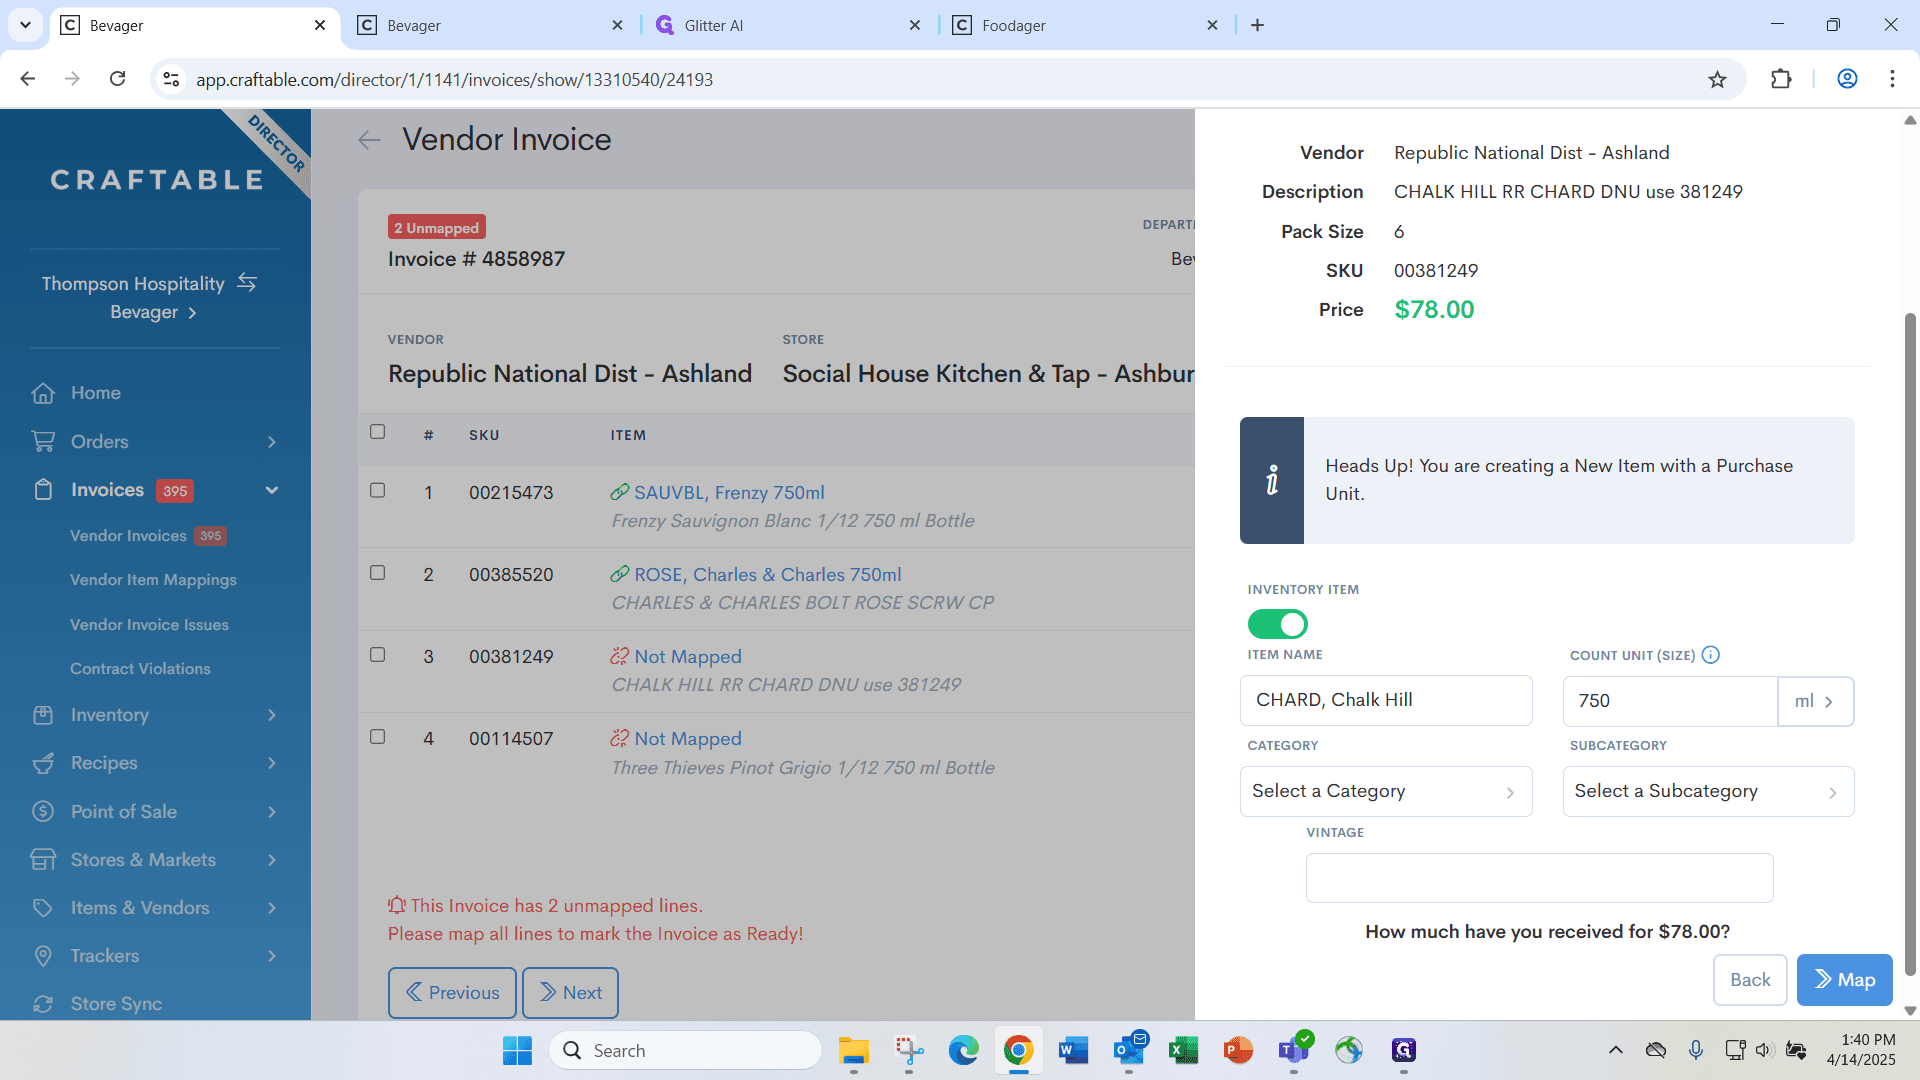1920x1080 pixels.
Task: Check the box for line 4 SKU 00114507
Action: click(x=377, y=736)
